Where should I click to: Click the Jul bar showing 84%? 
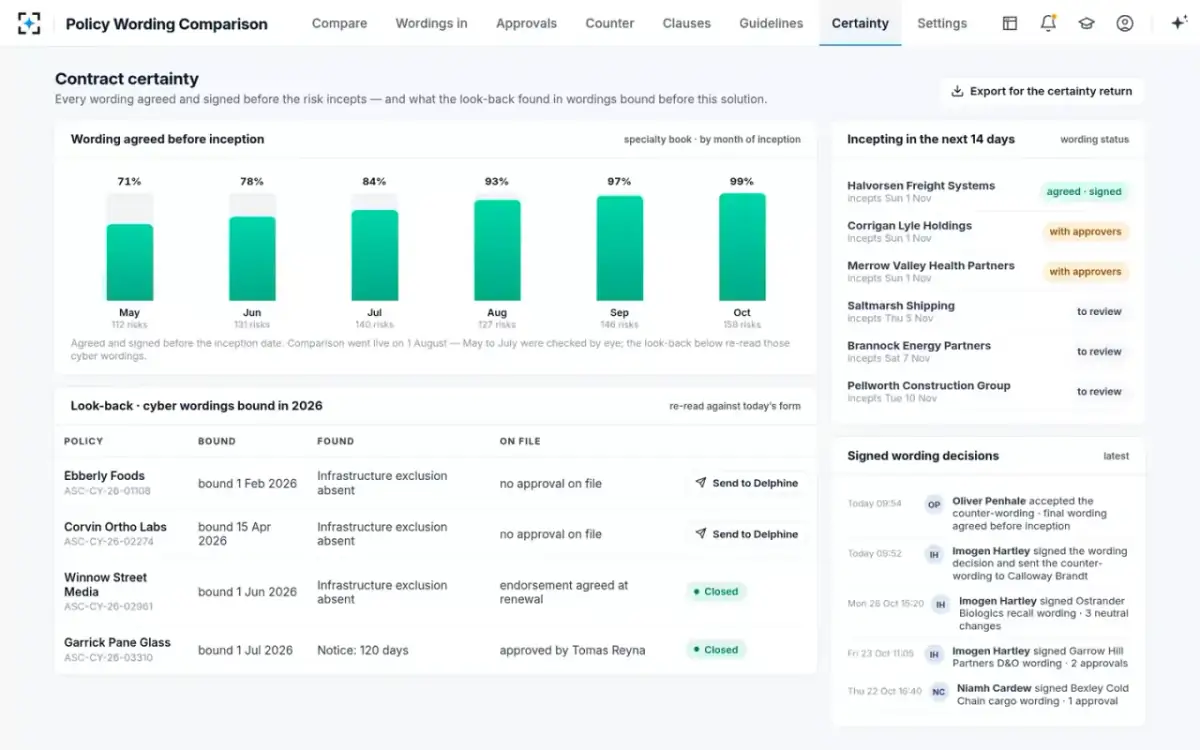(374, 255)
